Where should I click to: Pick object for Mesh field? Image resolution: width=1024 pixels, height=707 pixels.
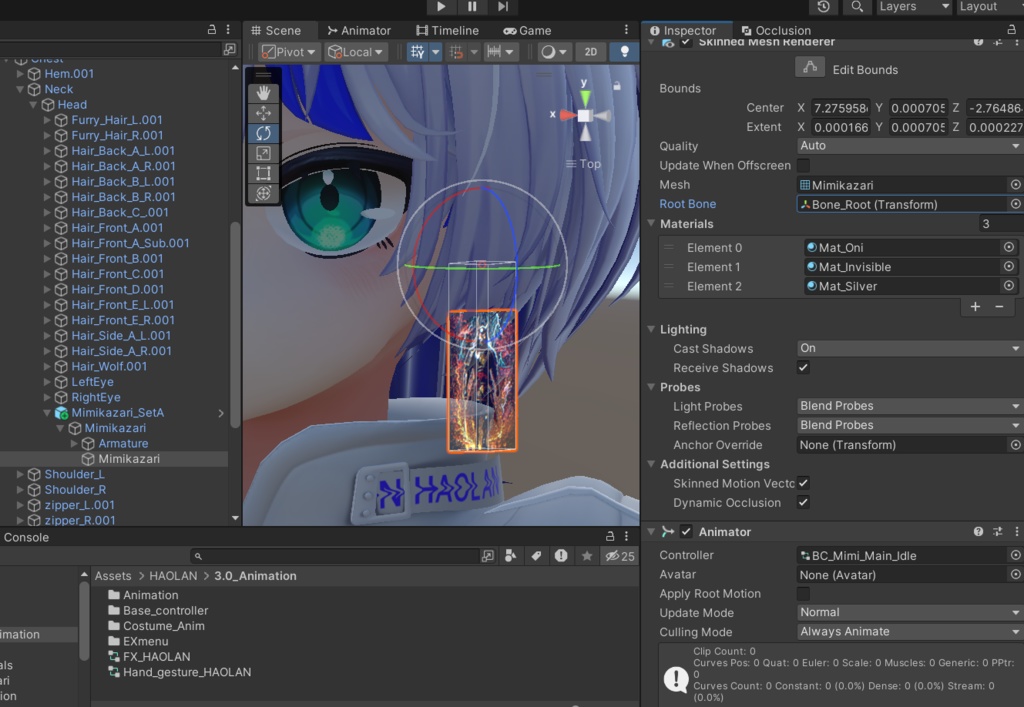click(x=1015, y=185)
